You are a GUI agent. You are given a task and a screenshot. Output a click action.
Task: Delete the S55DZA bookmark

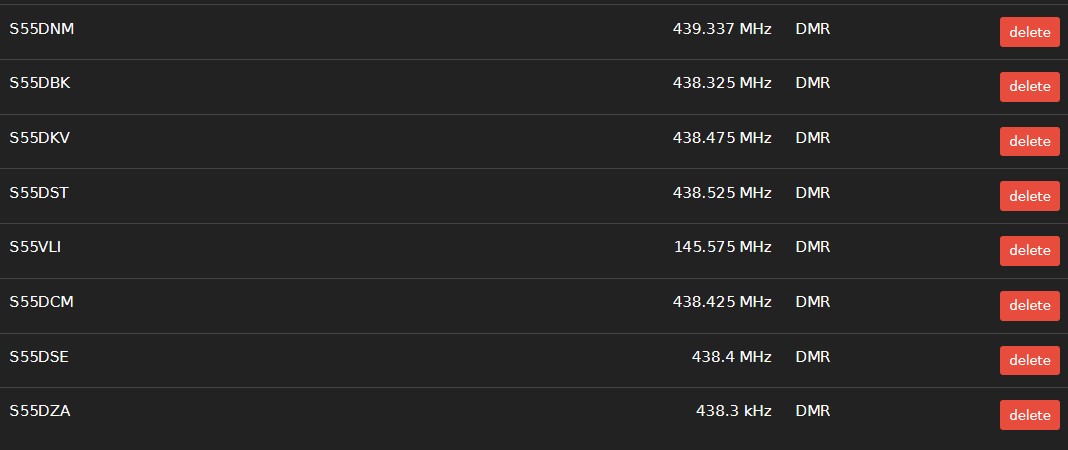click(1029, 415)
